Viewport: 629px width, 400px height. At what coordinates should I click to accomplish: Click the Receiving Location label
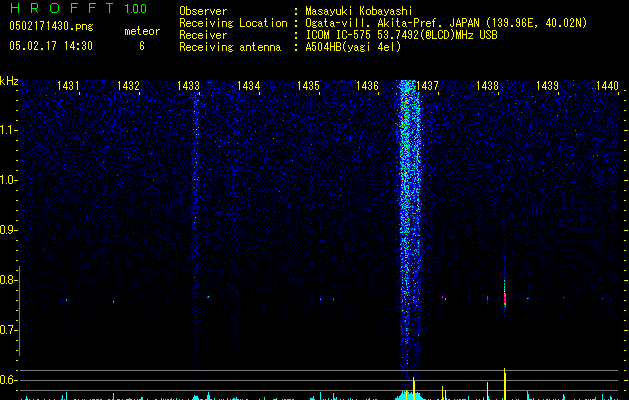[233, 23]
